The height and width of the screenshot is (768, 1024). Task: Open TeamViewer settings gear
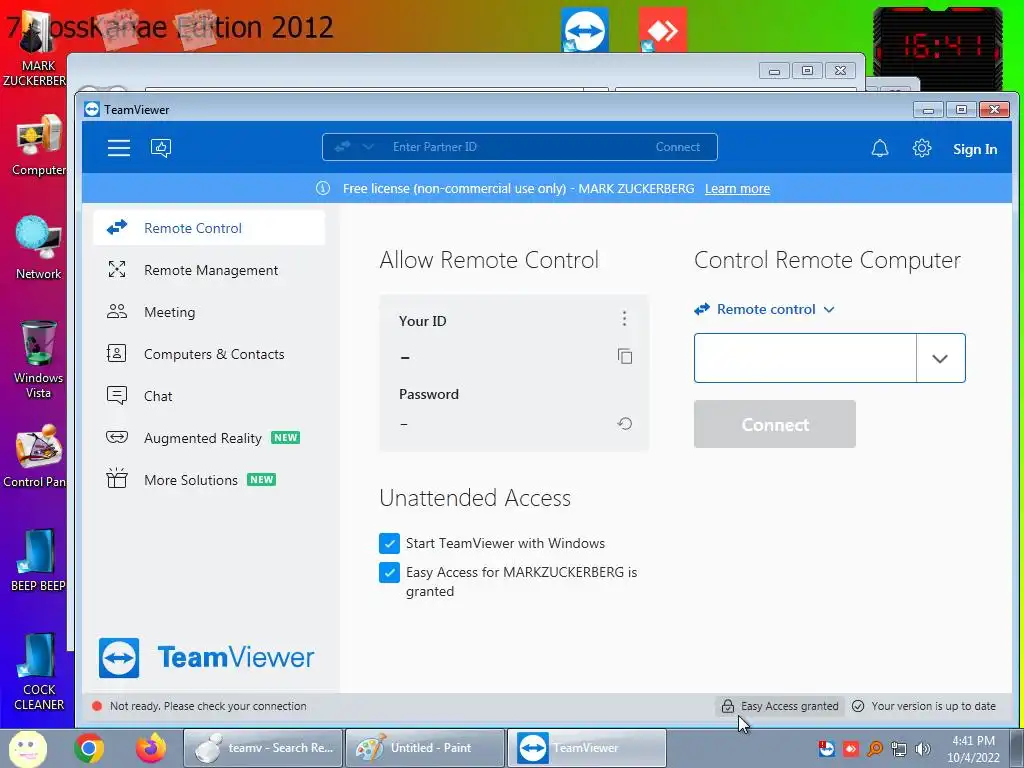[921, 148]
